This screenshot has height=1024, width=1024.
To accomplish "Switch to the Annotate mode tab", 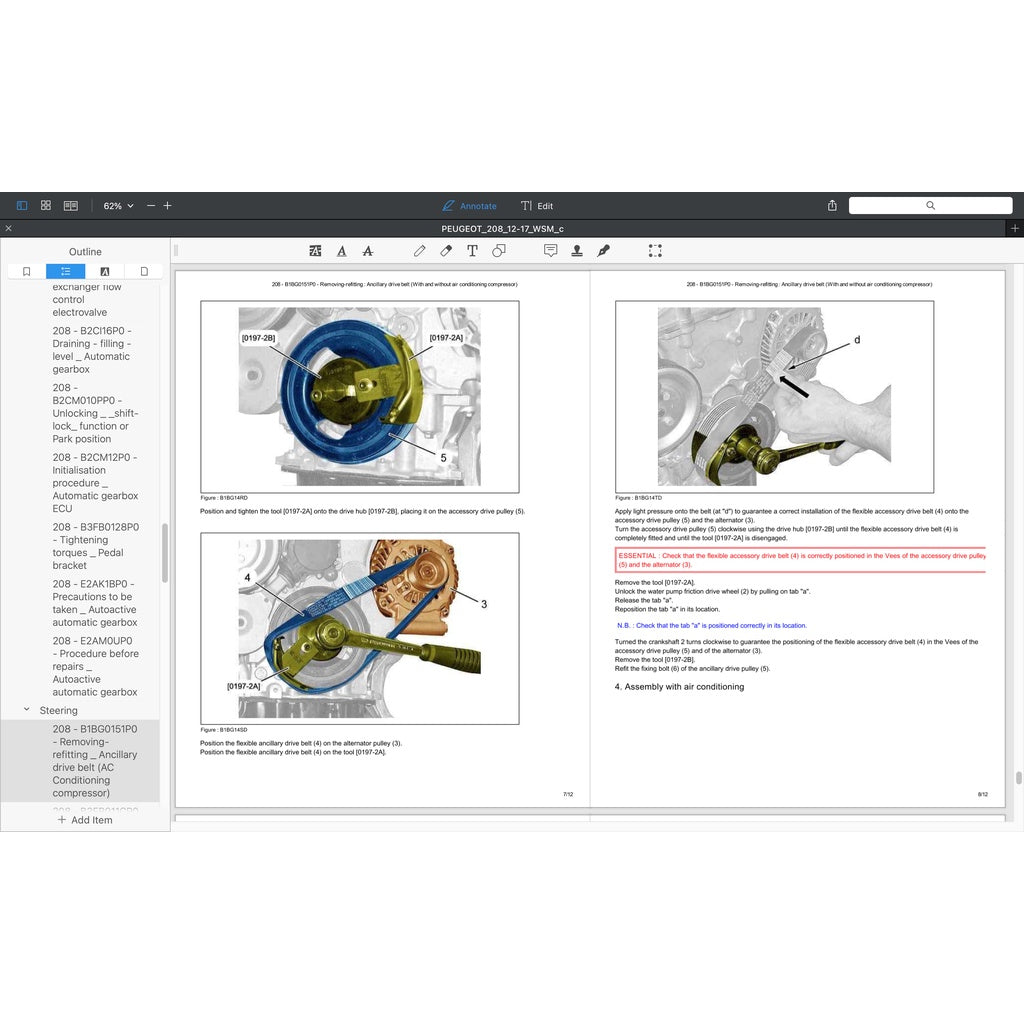I will (469, 206).
